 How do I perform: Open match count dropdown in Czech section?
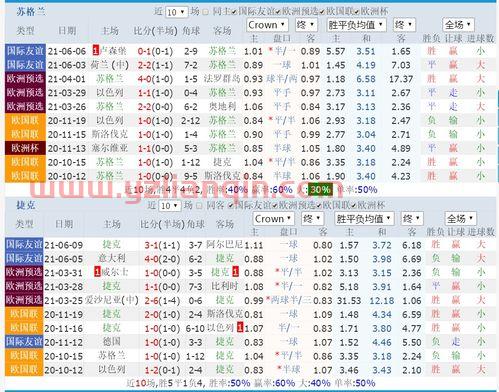click(x=170, y=206)
